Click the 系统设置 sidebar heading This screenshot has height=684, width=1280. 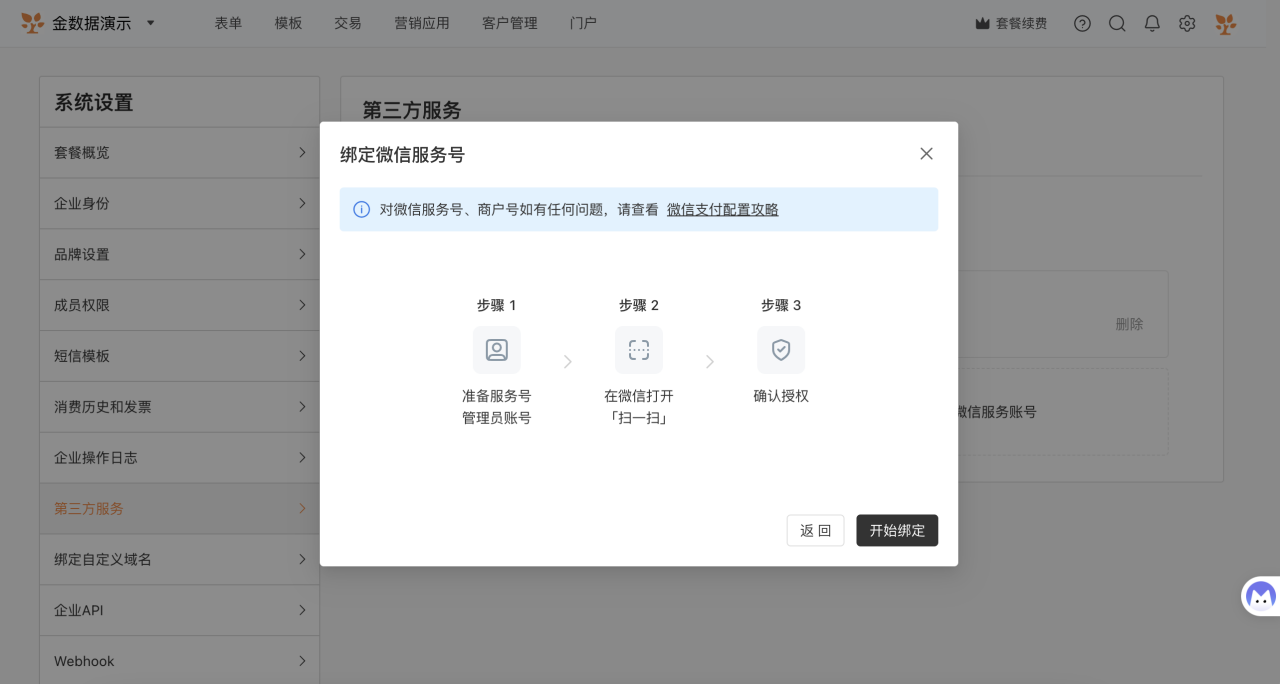94,102
